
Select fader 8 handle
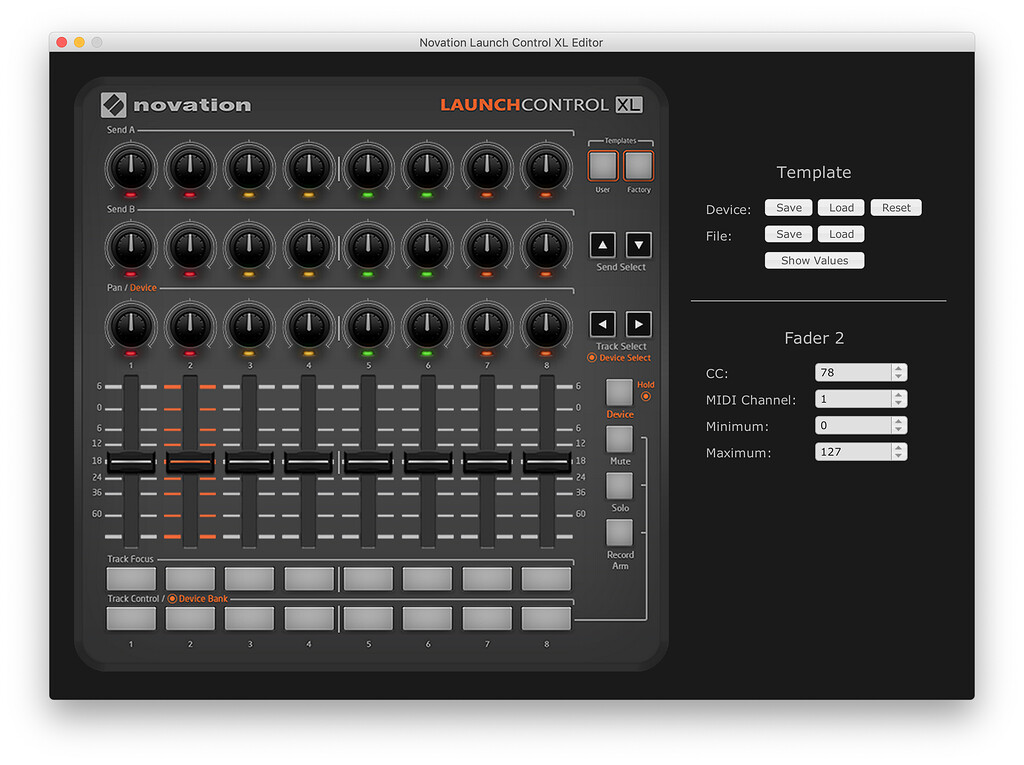click(546, 462)
